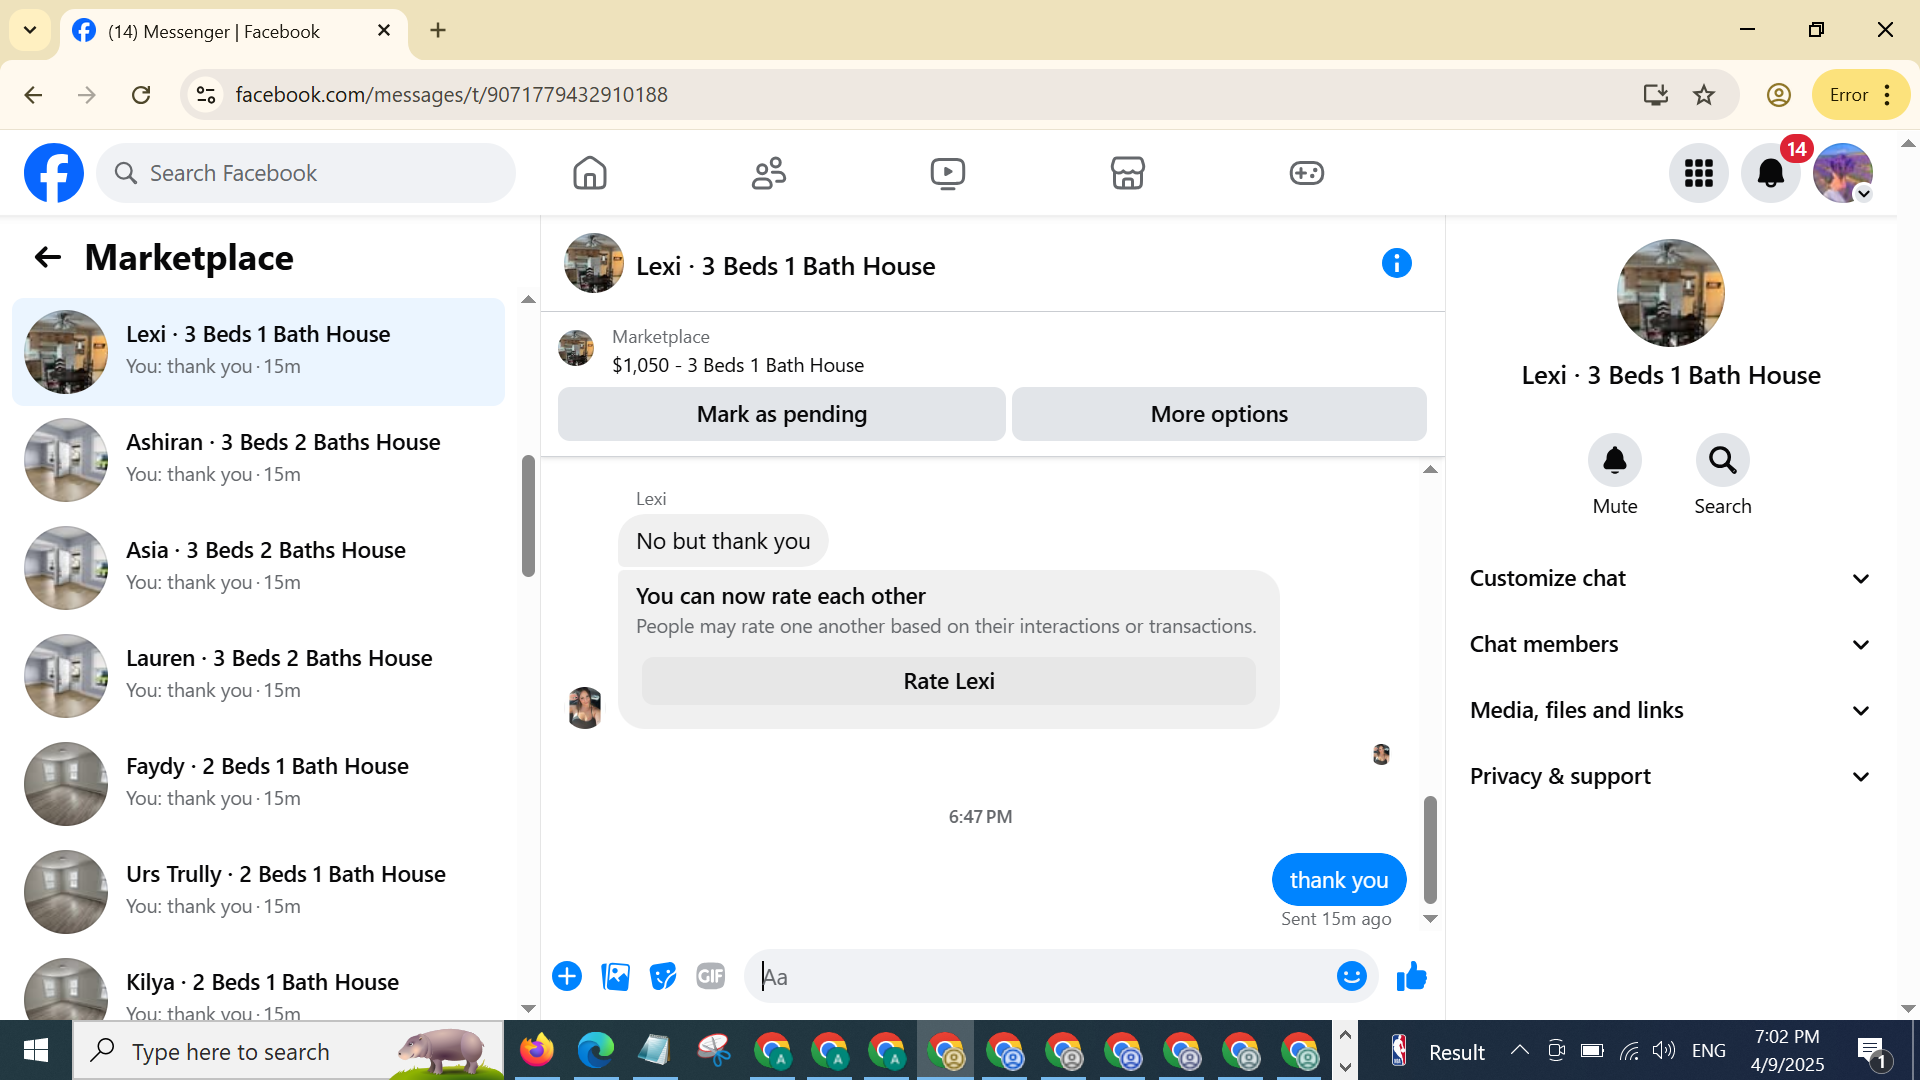Click the Rate Lexi button
The width and height of the screenshot is (1920, 1080).
pyautogui.click(x=949, y=681)
